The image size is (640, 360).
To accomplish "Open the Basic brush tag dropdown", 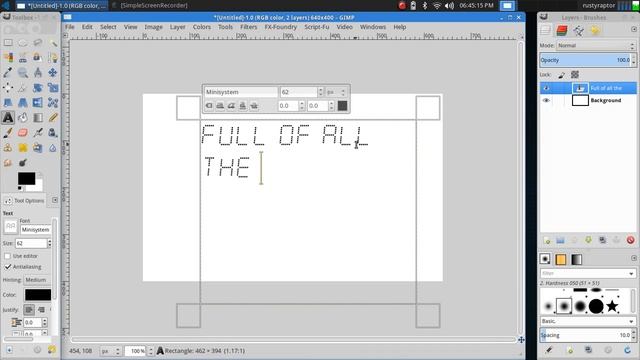I will point(587,321).
